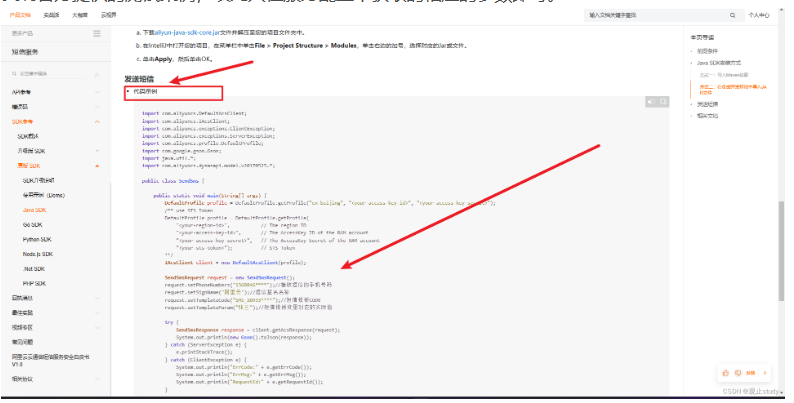The width and height of the screenshot is (794, 403).
Task: Expand the 视频专区 section chevron
Action: [x=97, y=328]
